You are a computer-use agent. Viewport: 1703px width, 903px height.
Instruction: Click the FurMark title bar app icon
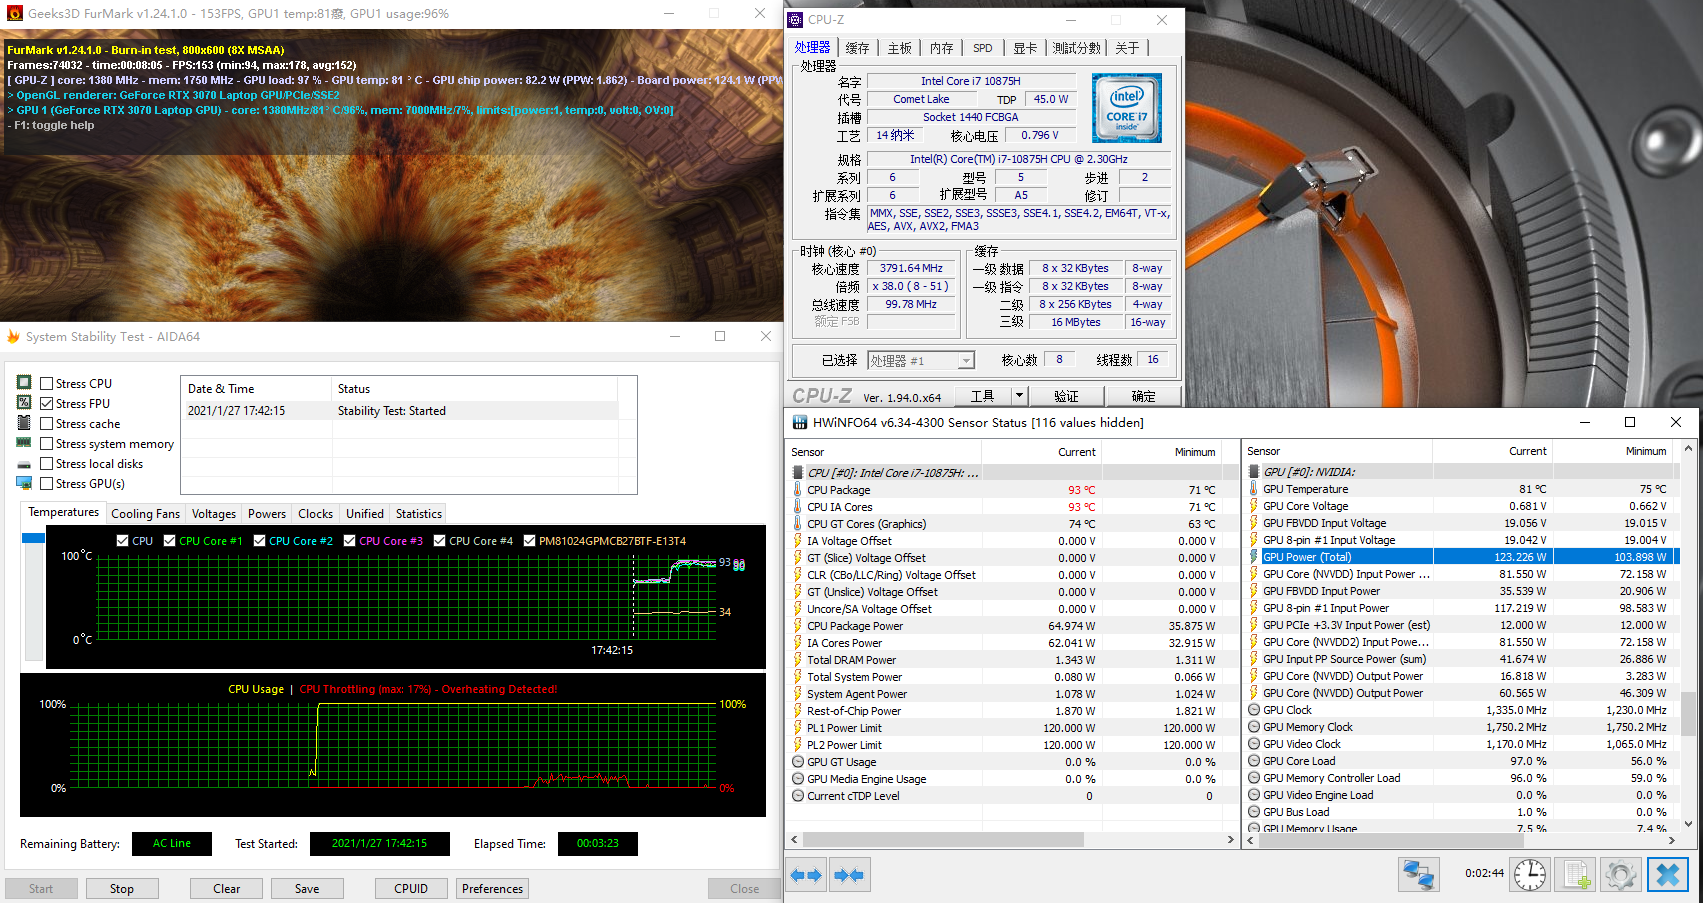click(14, 14)
